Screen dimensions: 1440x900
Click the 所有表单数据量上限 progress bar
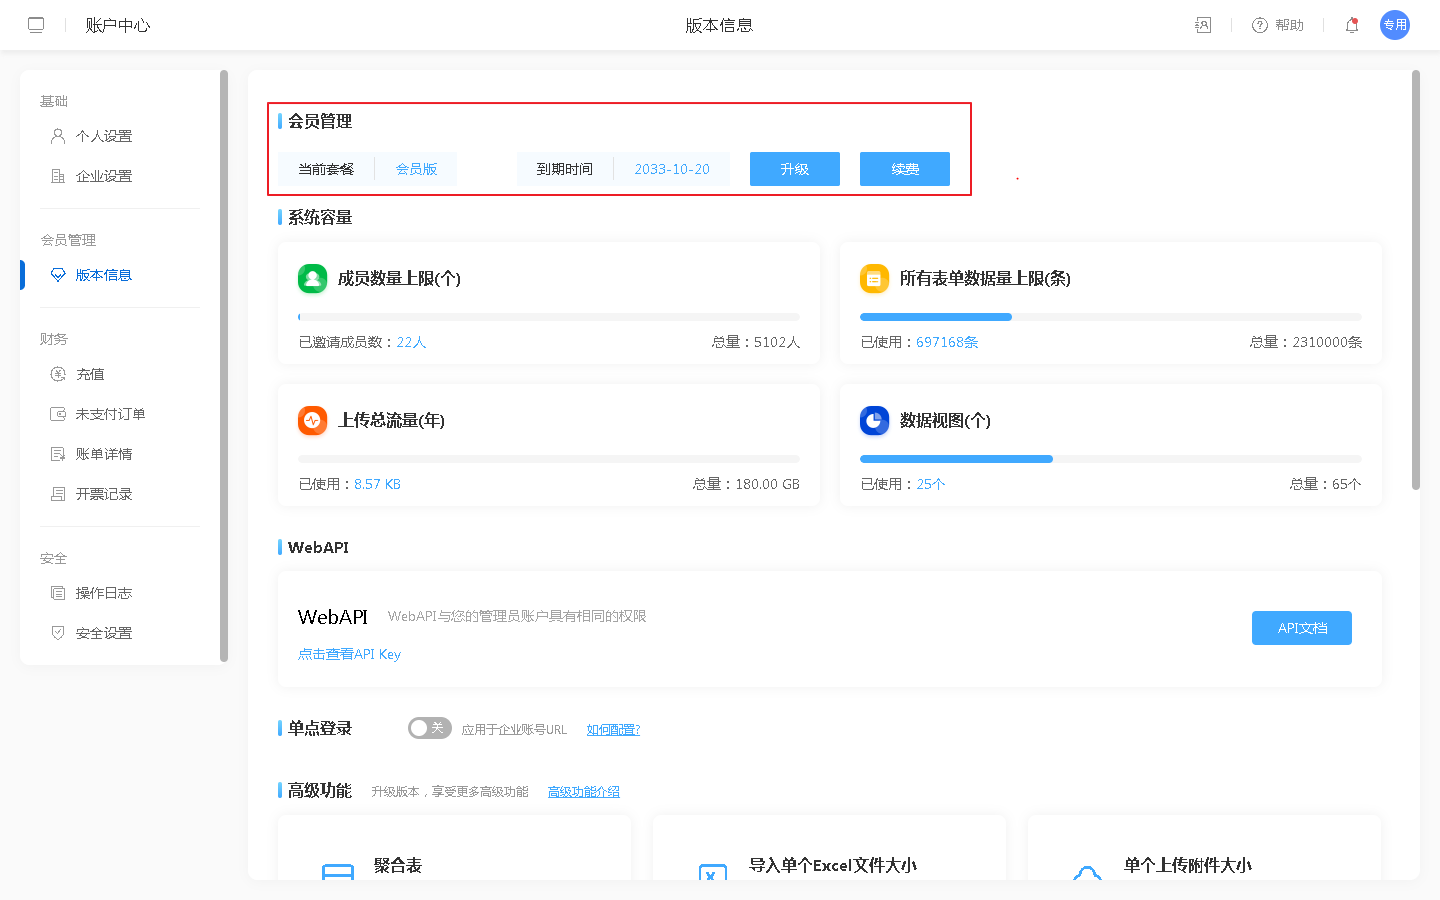(x=1110, y=317)
